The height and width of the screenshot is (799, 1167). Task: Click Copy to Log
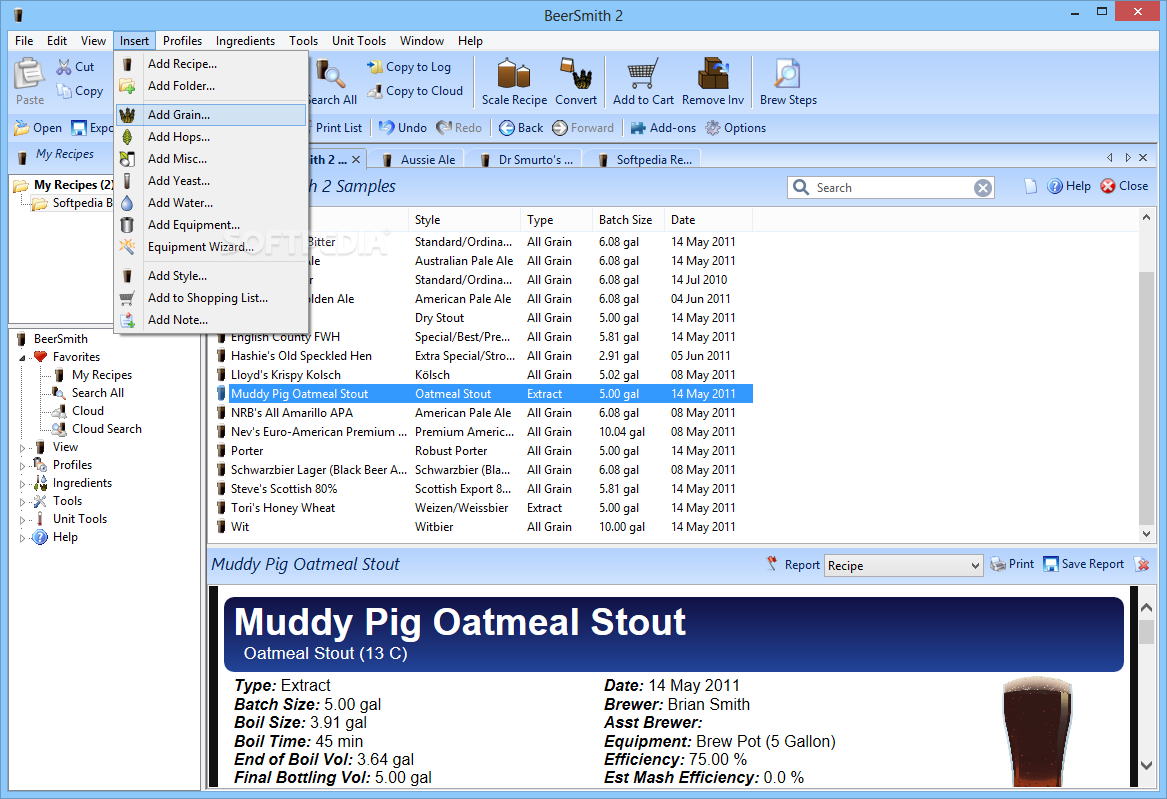409,67
